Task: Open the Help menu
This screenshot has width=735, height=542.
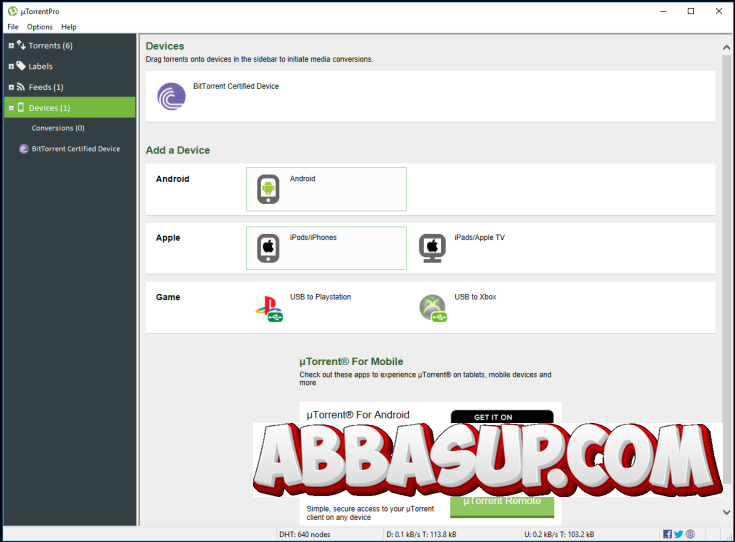Action: pyautogui.click(x=68, y=27)
